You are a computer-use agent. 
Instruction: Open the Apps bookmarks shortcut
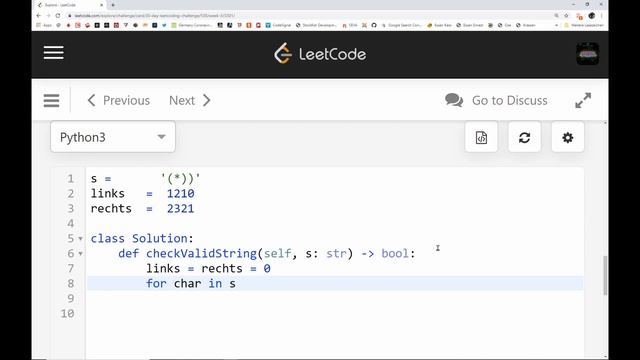click(44, 25)
